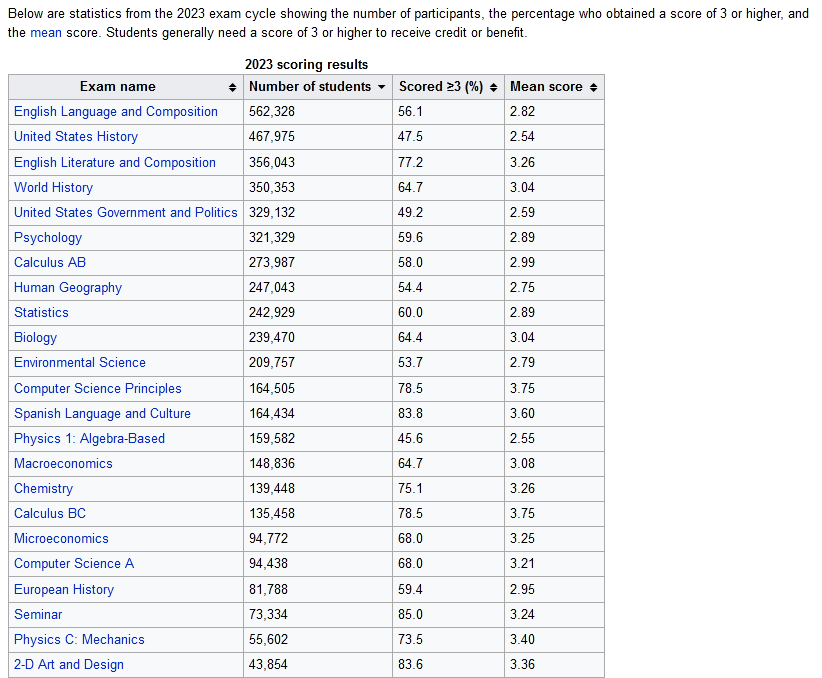822x678 pixels.
Task: Open Spanish Language and Culture link
Action: tap(102, 414)
